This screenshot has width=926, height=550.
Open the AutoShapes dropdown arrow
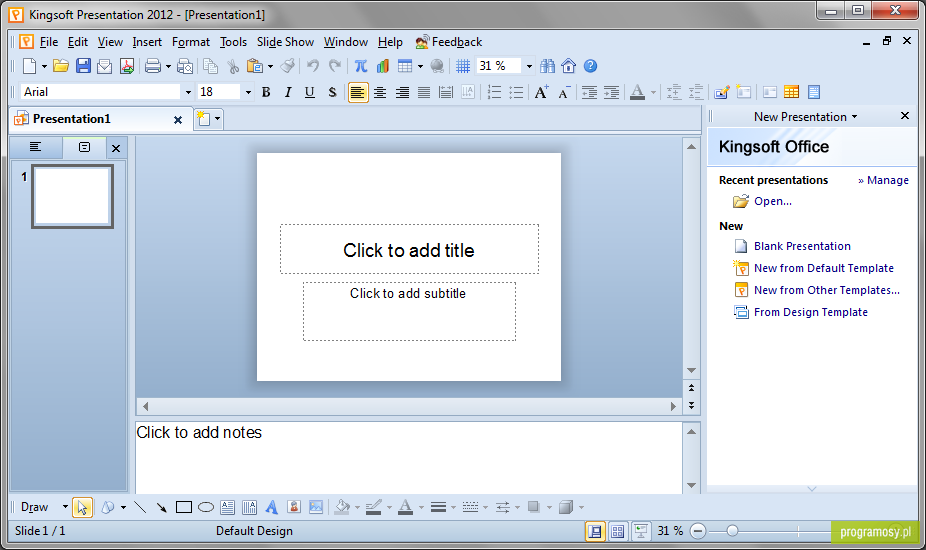(x=123, y=507)
